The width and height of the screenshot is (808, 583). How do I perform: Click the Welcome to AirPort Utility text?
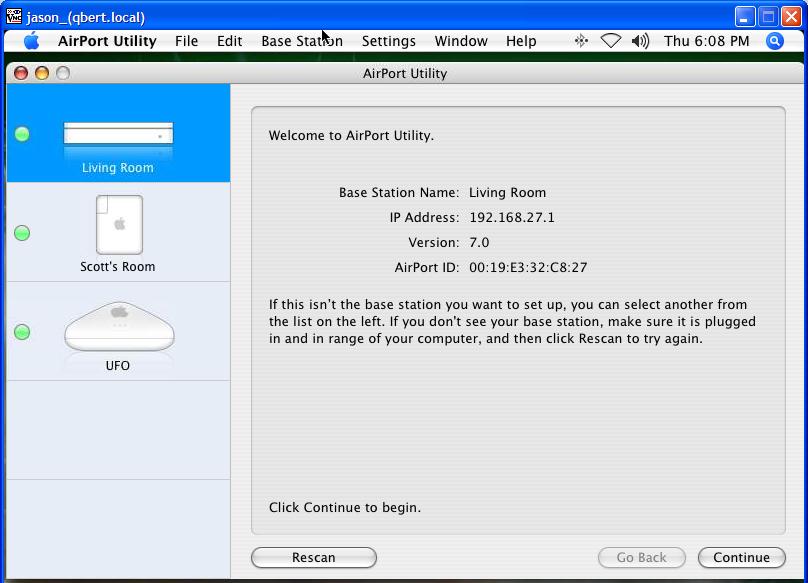351,136
